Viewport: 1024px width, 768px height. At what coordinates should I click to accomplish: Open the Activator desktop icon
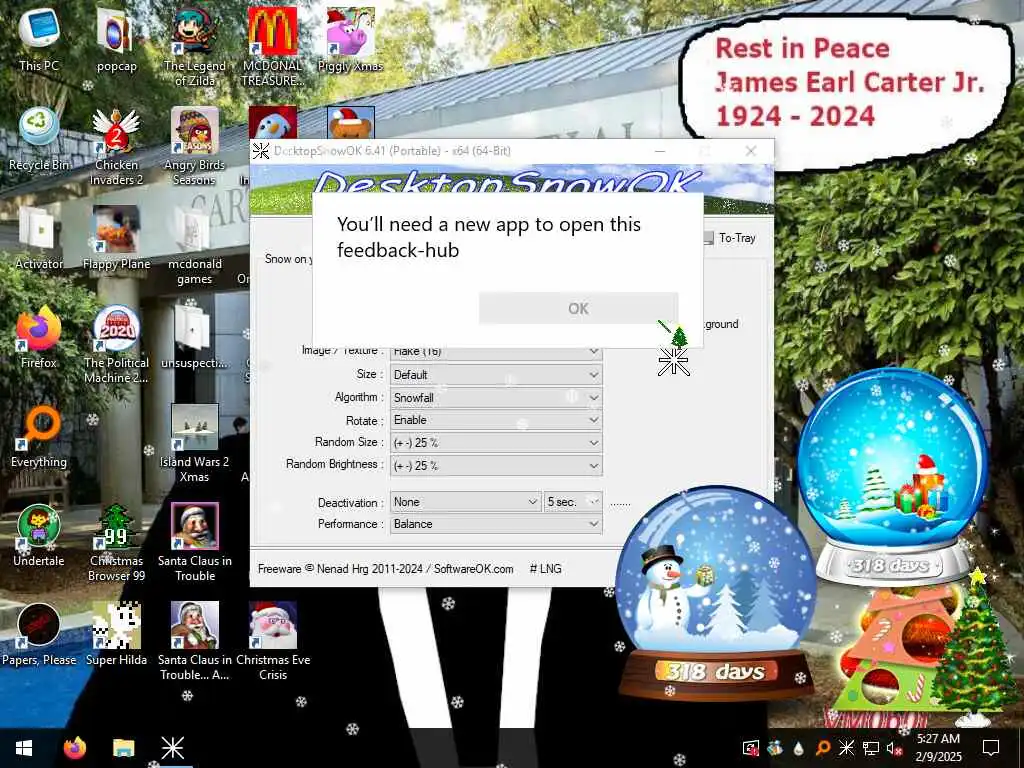[x=39, y=238]
